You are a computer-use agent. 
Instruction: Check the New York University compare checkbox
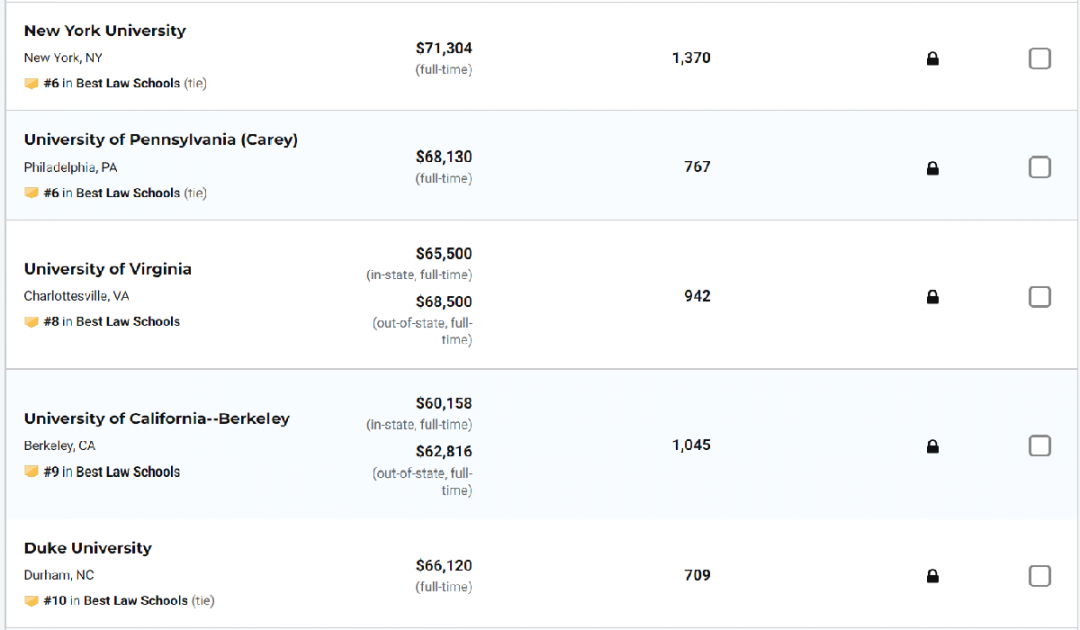(x=1040, y=59)
